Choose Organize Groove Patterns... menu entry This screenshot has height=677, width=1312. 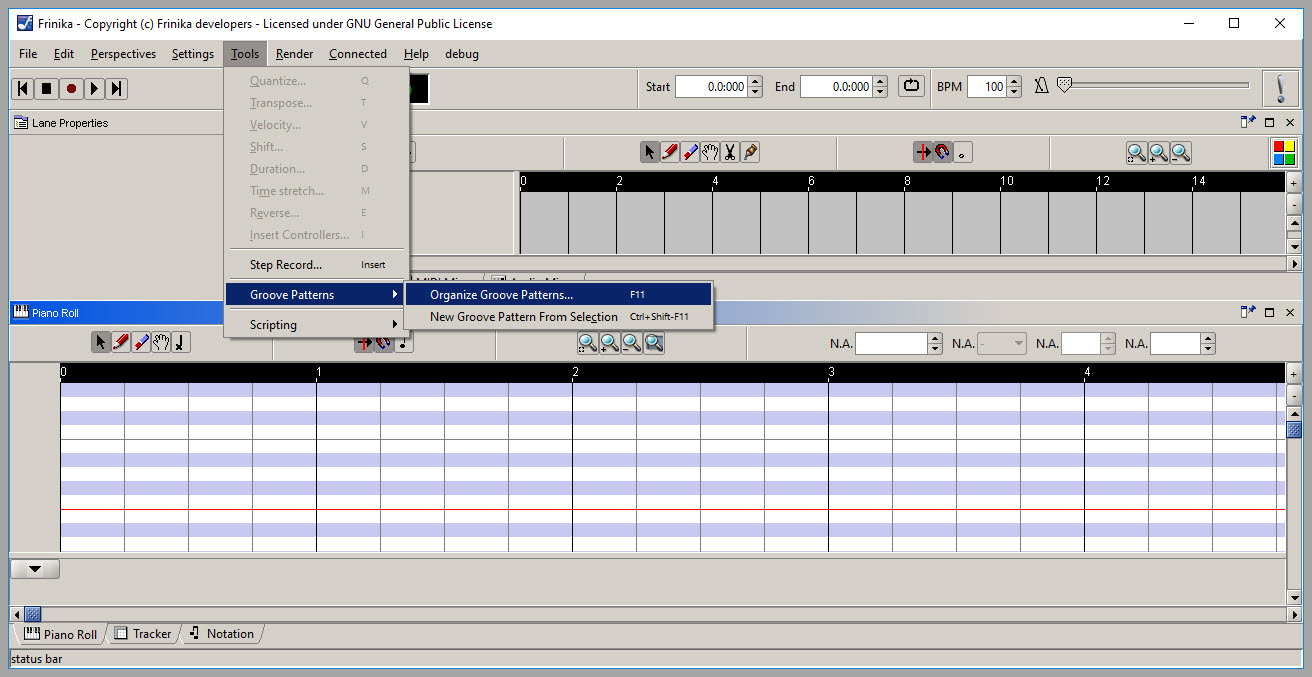point(559,295)
